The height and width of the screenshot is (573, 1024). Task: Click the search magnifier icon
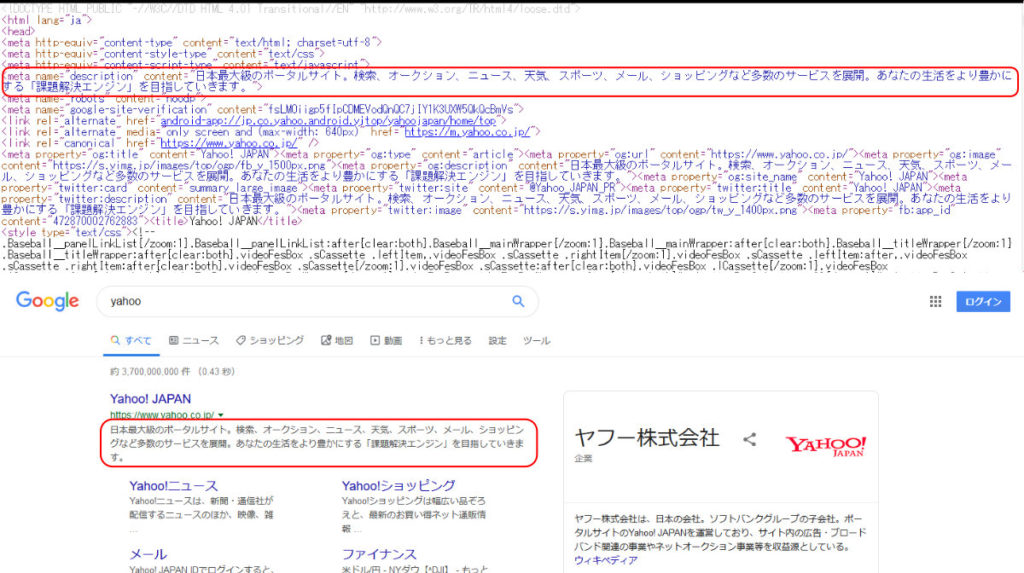[x=518, y=301]
